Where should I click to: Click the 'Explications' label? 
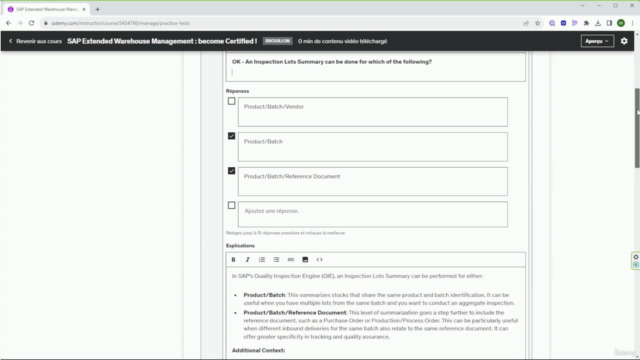(240, 246)
